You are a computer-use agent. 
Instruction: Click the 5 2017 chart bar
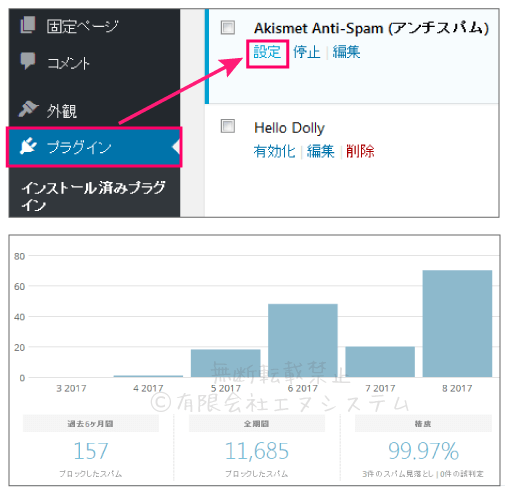226,363
